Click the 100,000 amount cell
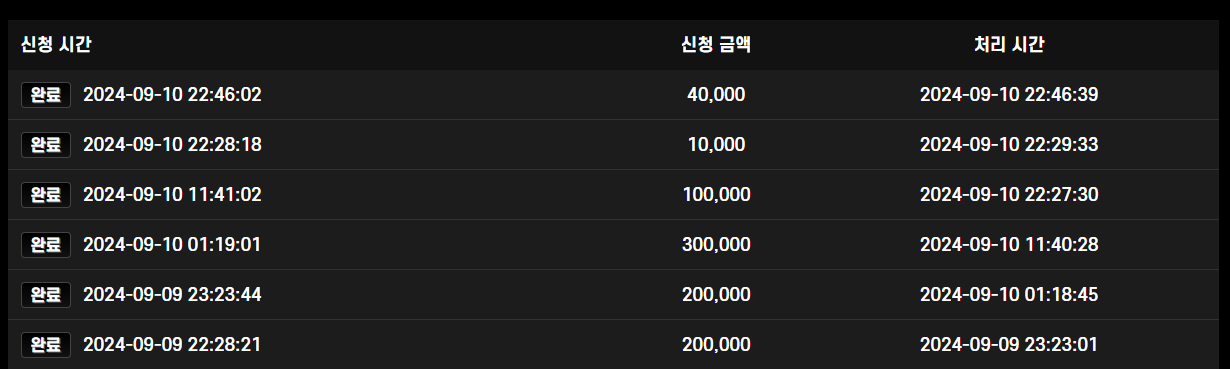Screen dimensions: 1230x369 pos(716,195)
